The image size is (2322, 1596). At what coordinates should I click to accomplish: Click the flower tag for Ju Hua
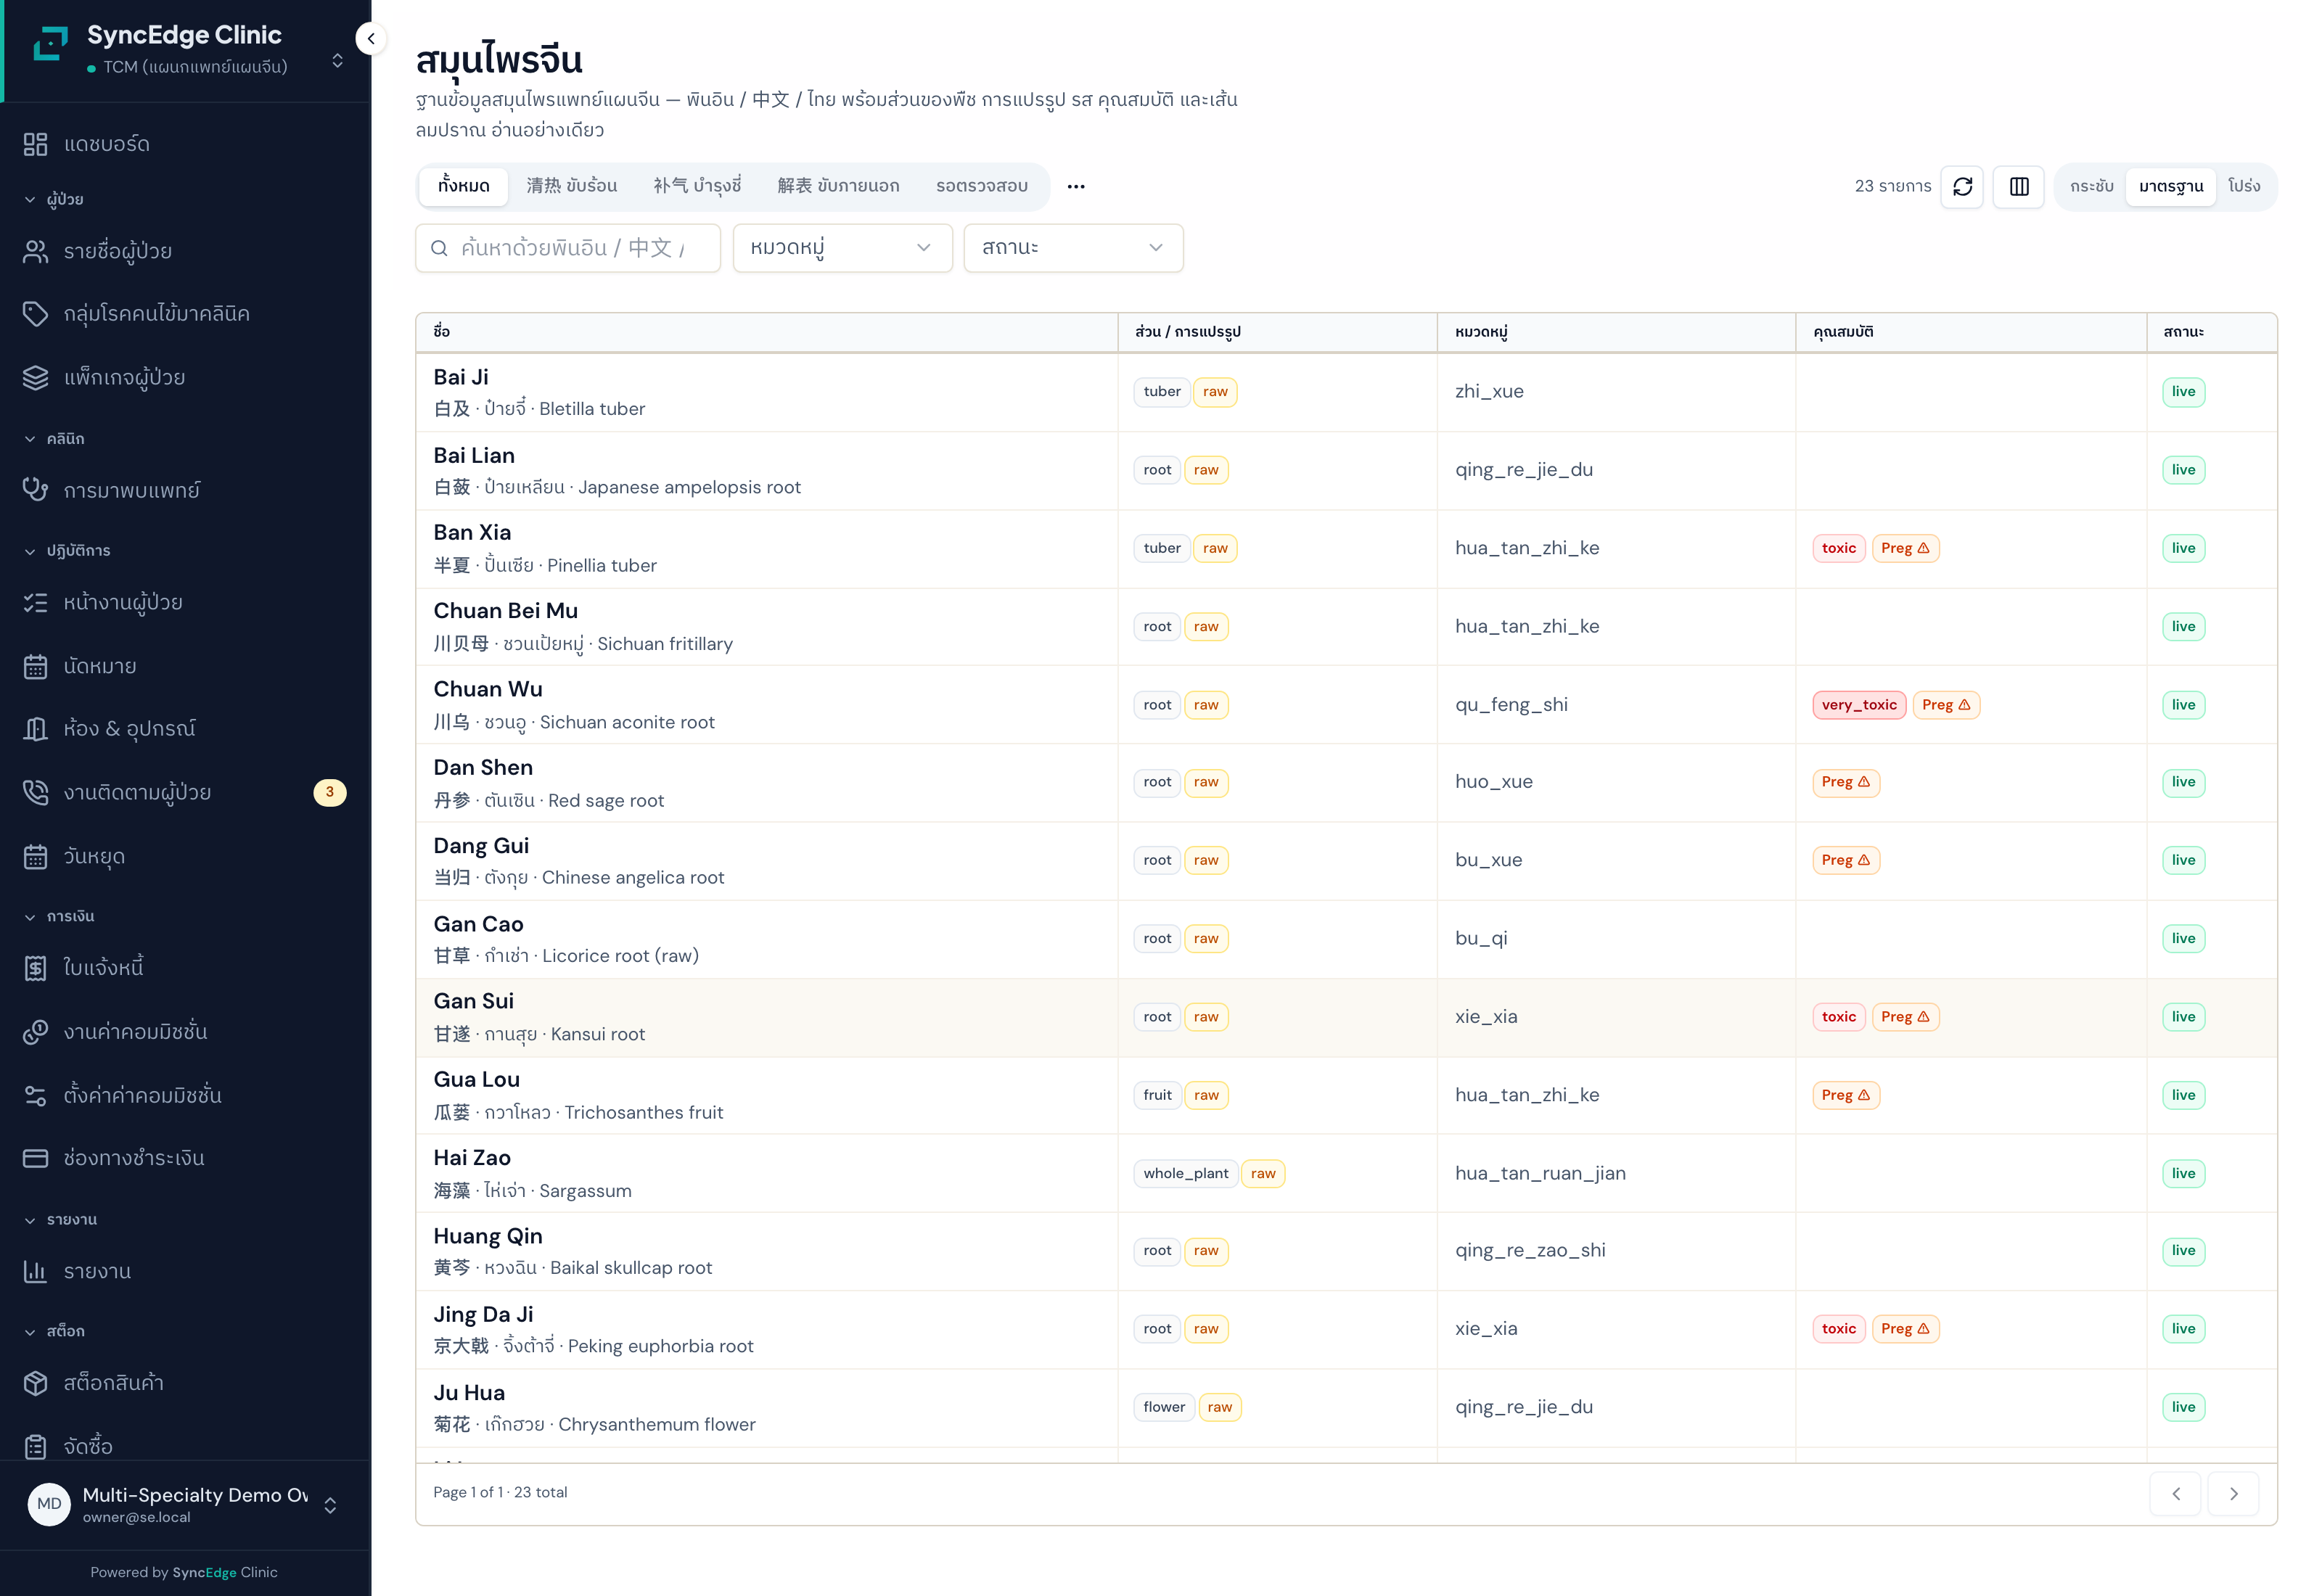tap(1164, 1408)
